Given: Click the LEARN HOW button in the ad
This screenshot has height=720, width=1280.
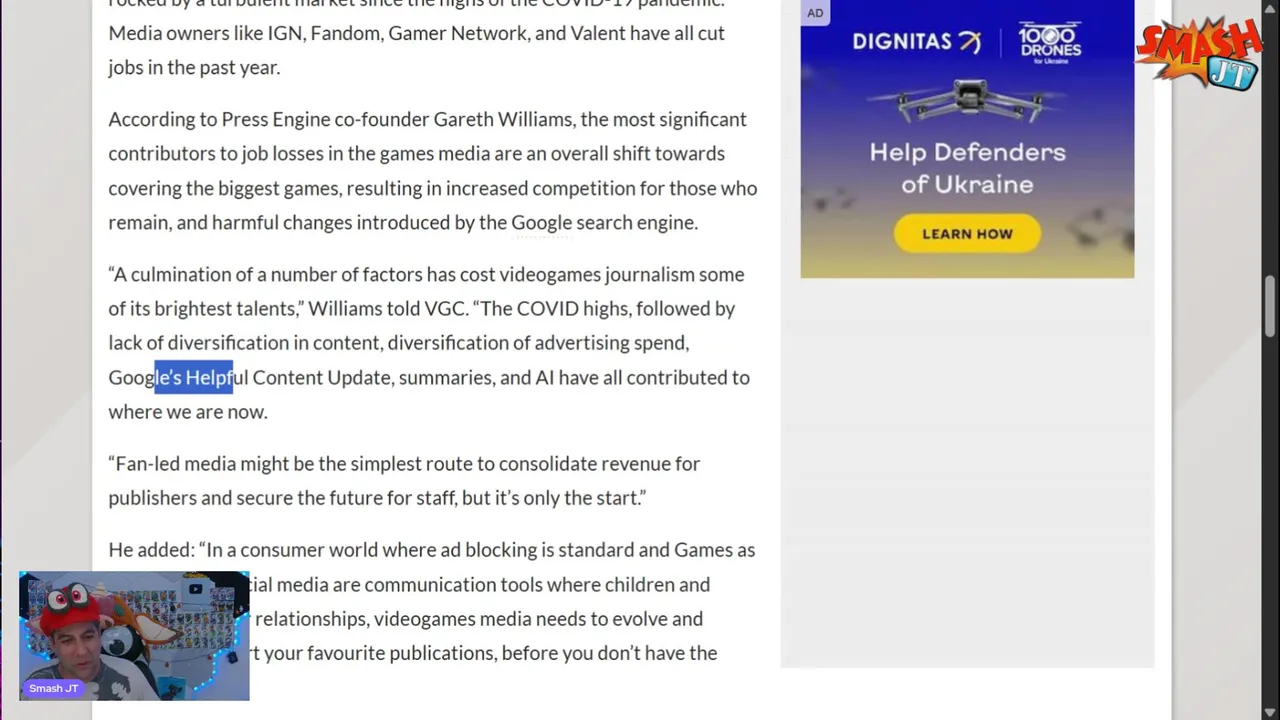Looking at the screenshot, I should 967,234.
